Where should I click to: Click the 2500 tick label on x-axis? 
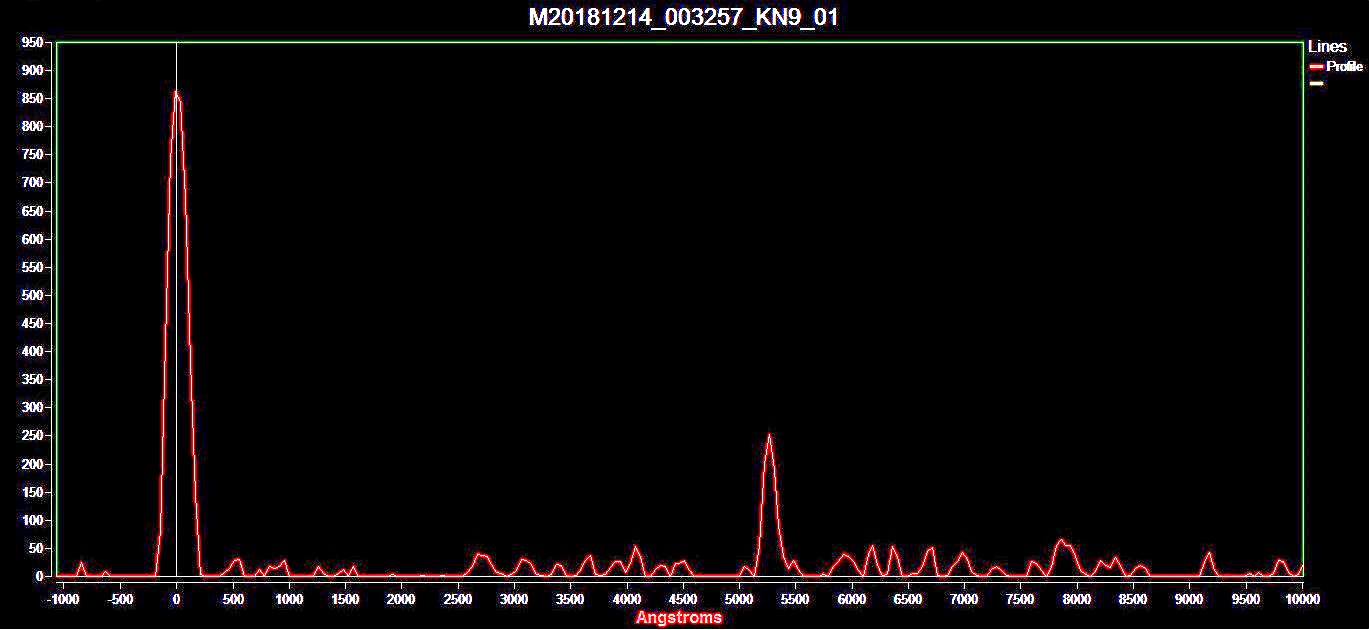pyautogui.click(x=458, y=599)
